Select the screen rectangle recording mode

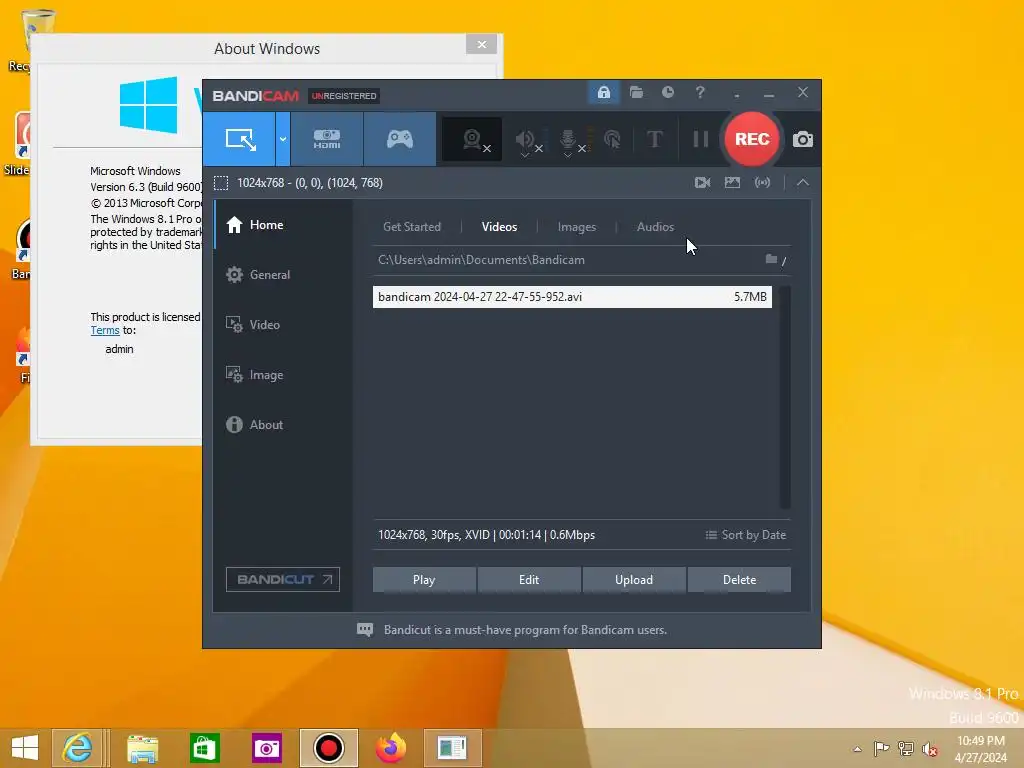(x=240, y=139)
